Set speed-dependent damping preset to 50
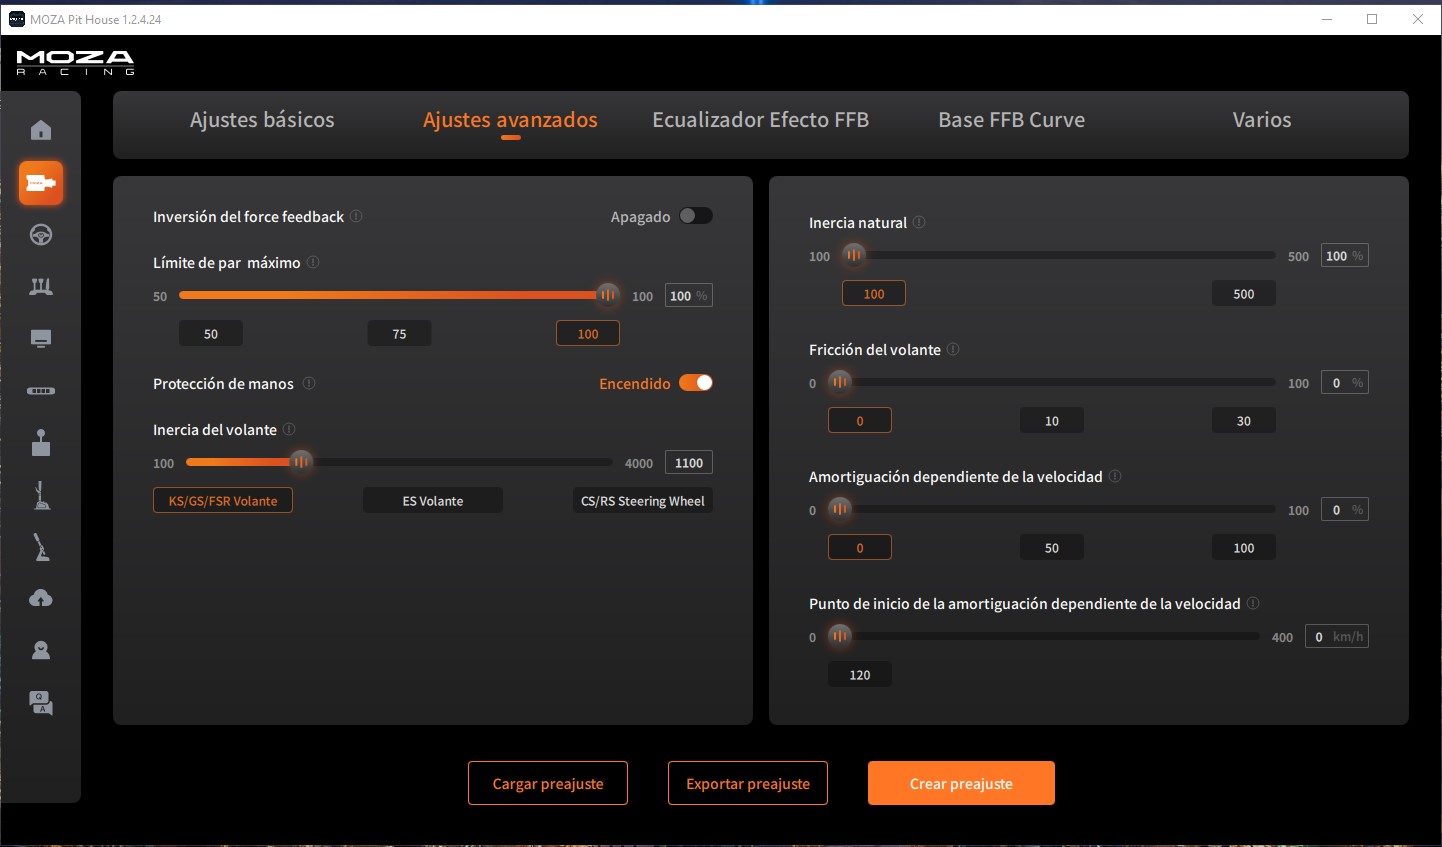The image size is (1442, 847). click(1052, 548)
